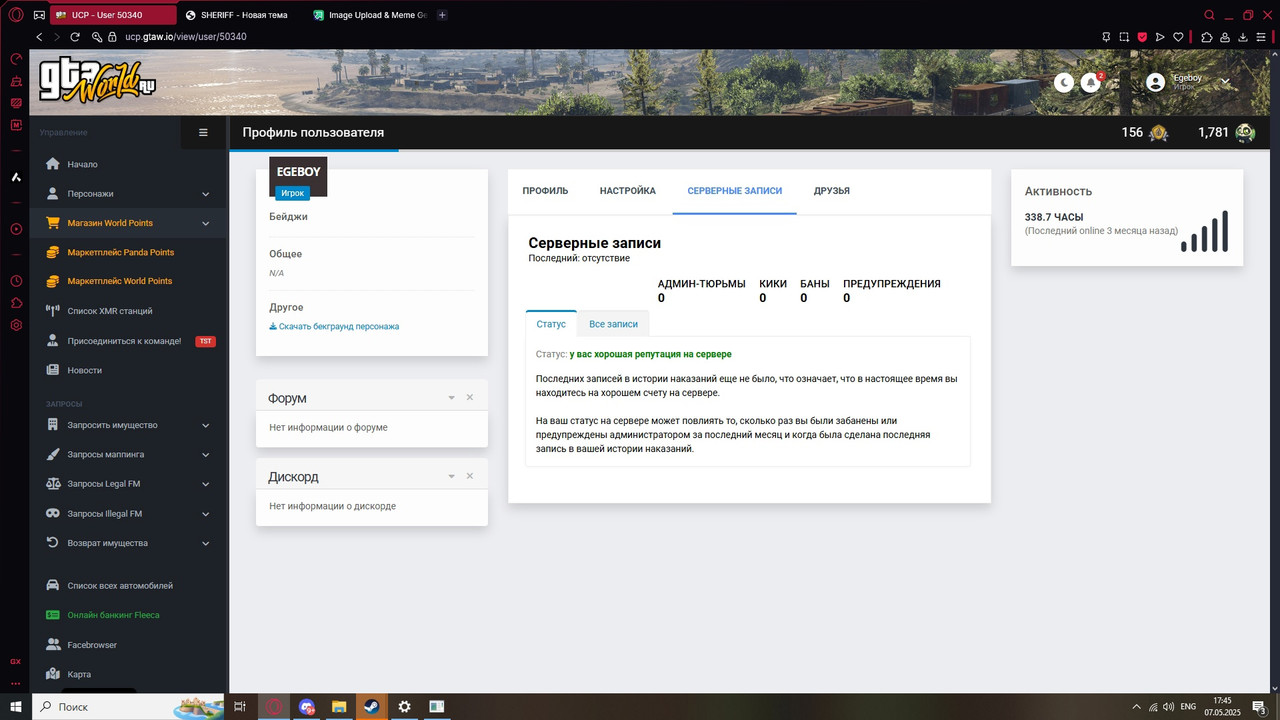Expand the Запросы Legal FM submenu
The image size is (1280, 720).
pos(205,484)
